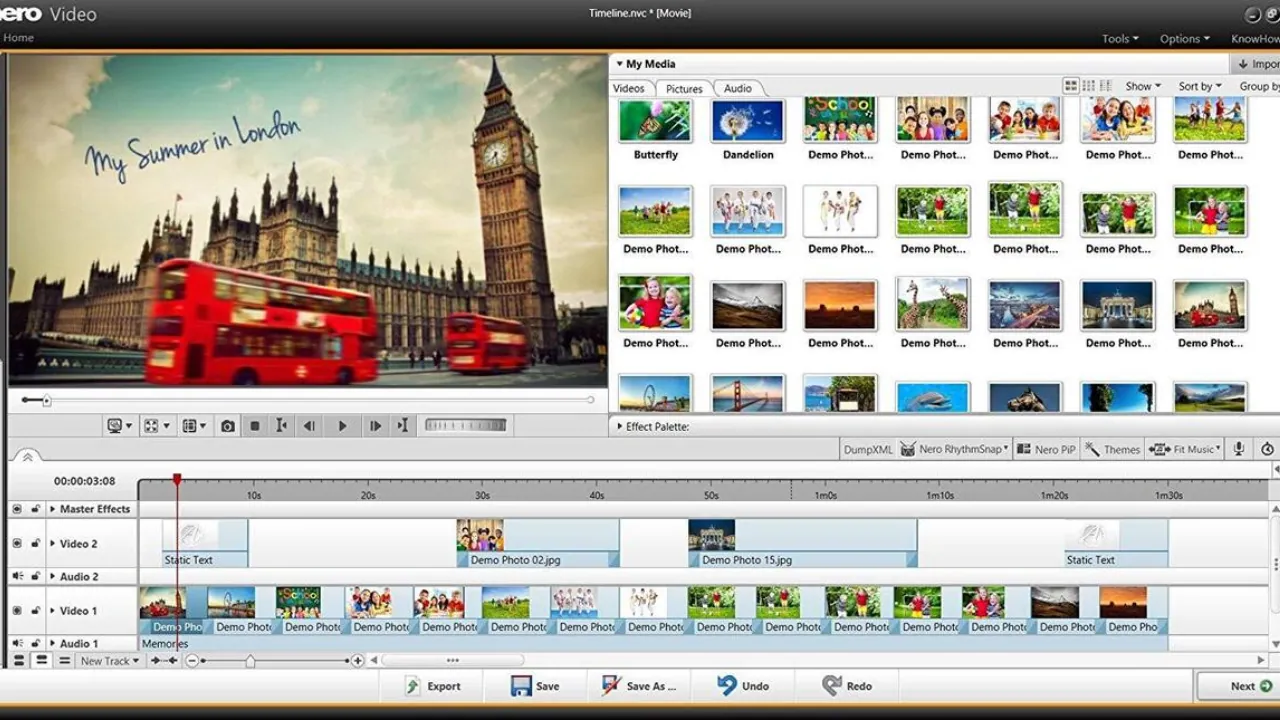Jump to the start of the clip

click(x=282, y=426)
